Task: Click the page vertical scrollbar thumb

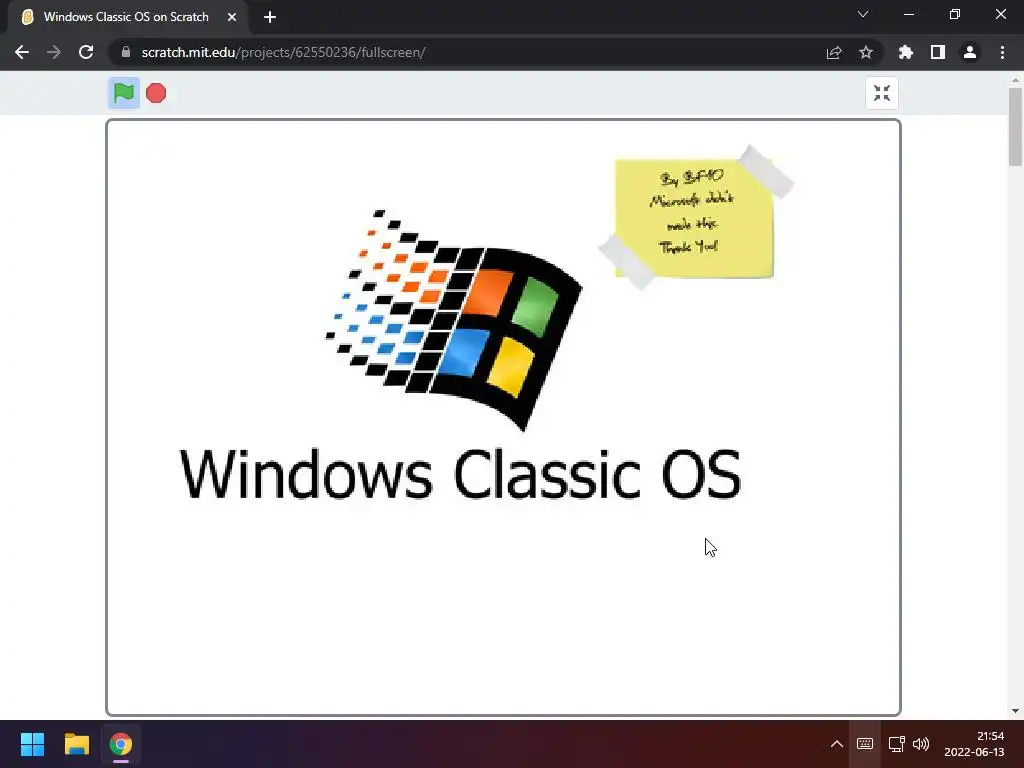Action: pyautogui.click(x=1015, y=127)
